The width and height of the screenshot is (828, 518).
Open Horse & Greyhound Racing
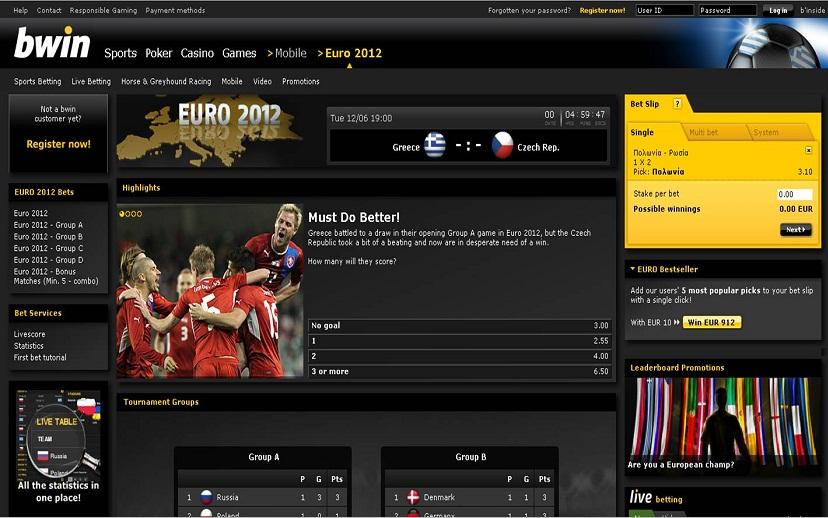point(166,81)
